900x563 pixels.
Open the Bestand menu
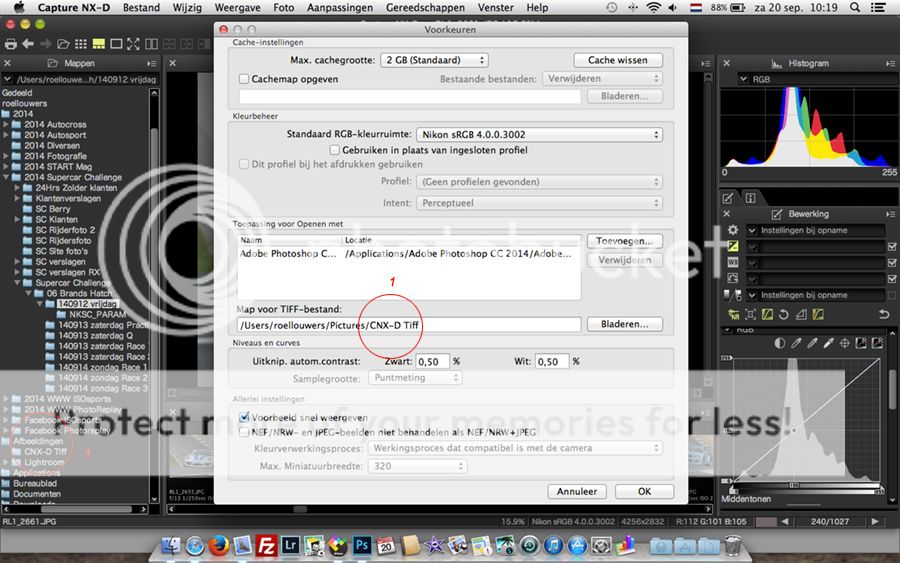pos(141,7)
